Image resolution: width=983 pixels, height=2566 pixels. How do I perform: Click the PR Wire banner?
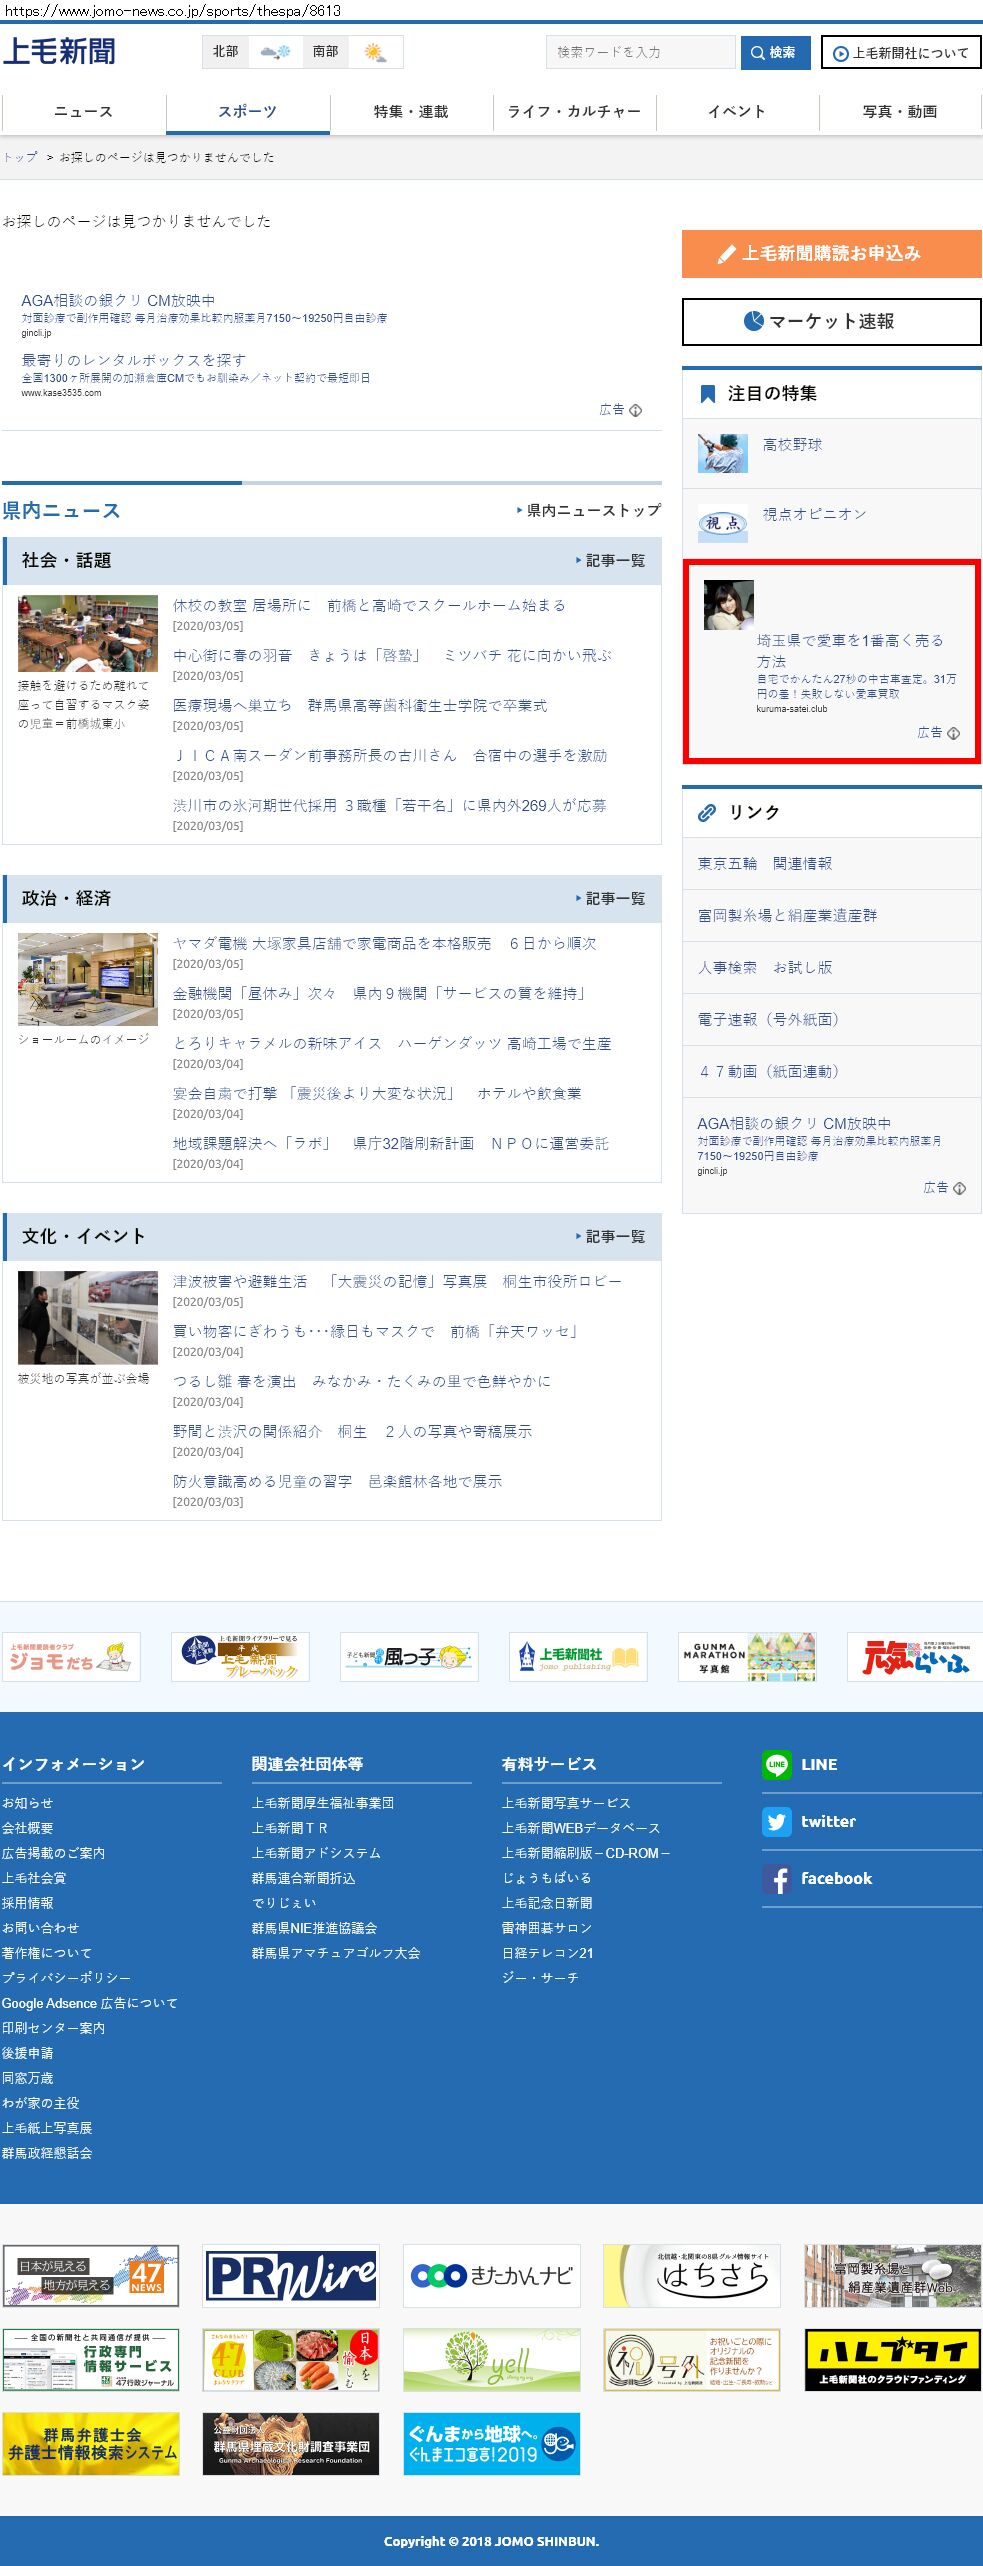coord(291,2275)
